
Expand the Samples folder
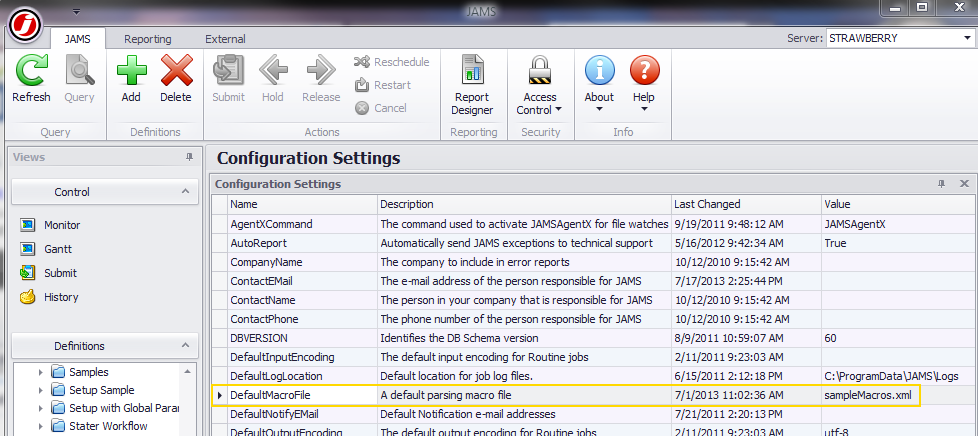point(41,372)
